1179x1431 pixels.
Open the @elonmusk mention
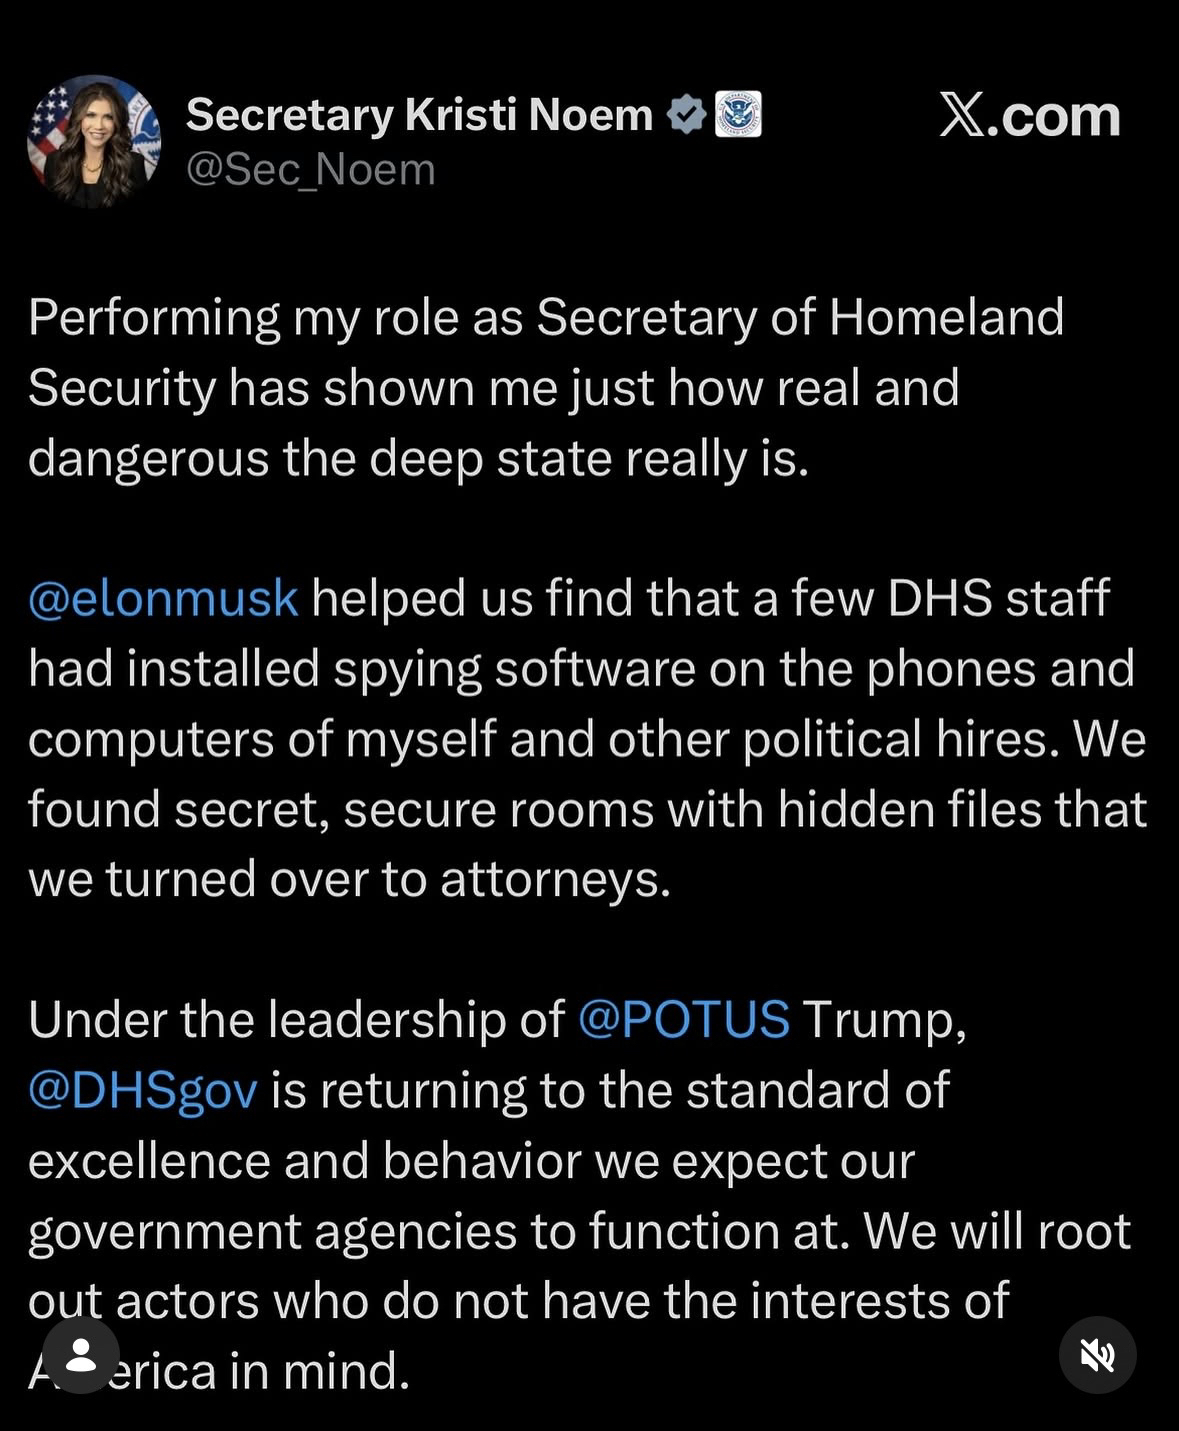[x=163, y=598]
